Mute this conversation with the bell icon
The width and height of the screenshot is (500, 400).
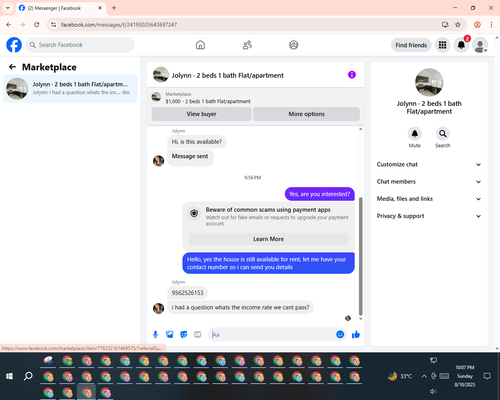[x=415, y=134]
